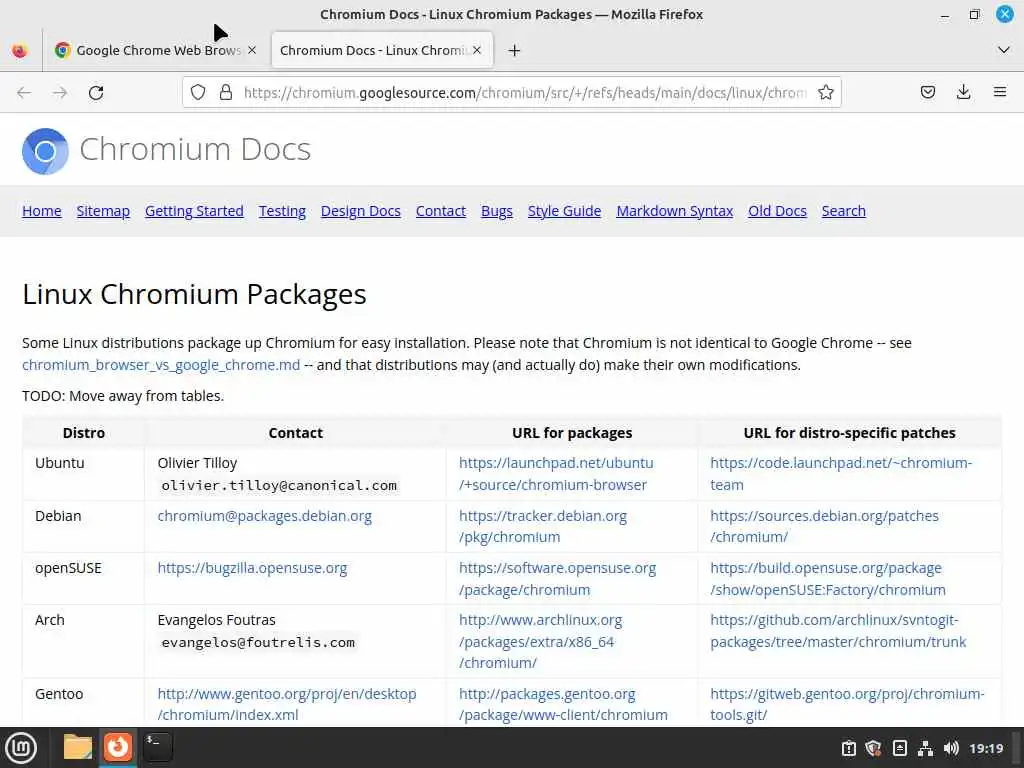Open the Design Docs nav link

pos(360,211)
